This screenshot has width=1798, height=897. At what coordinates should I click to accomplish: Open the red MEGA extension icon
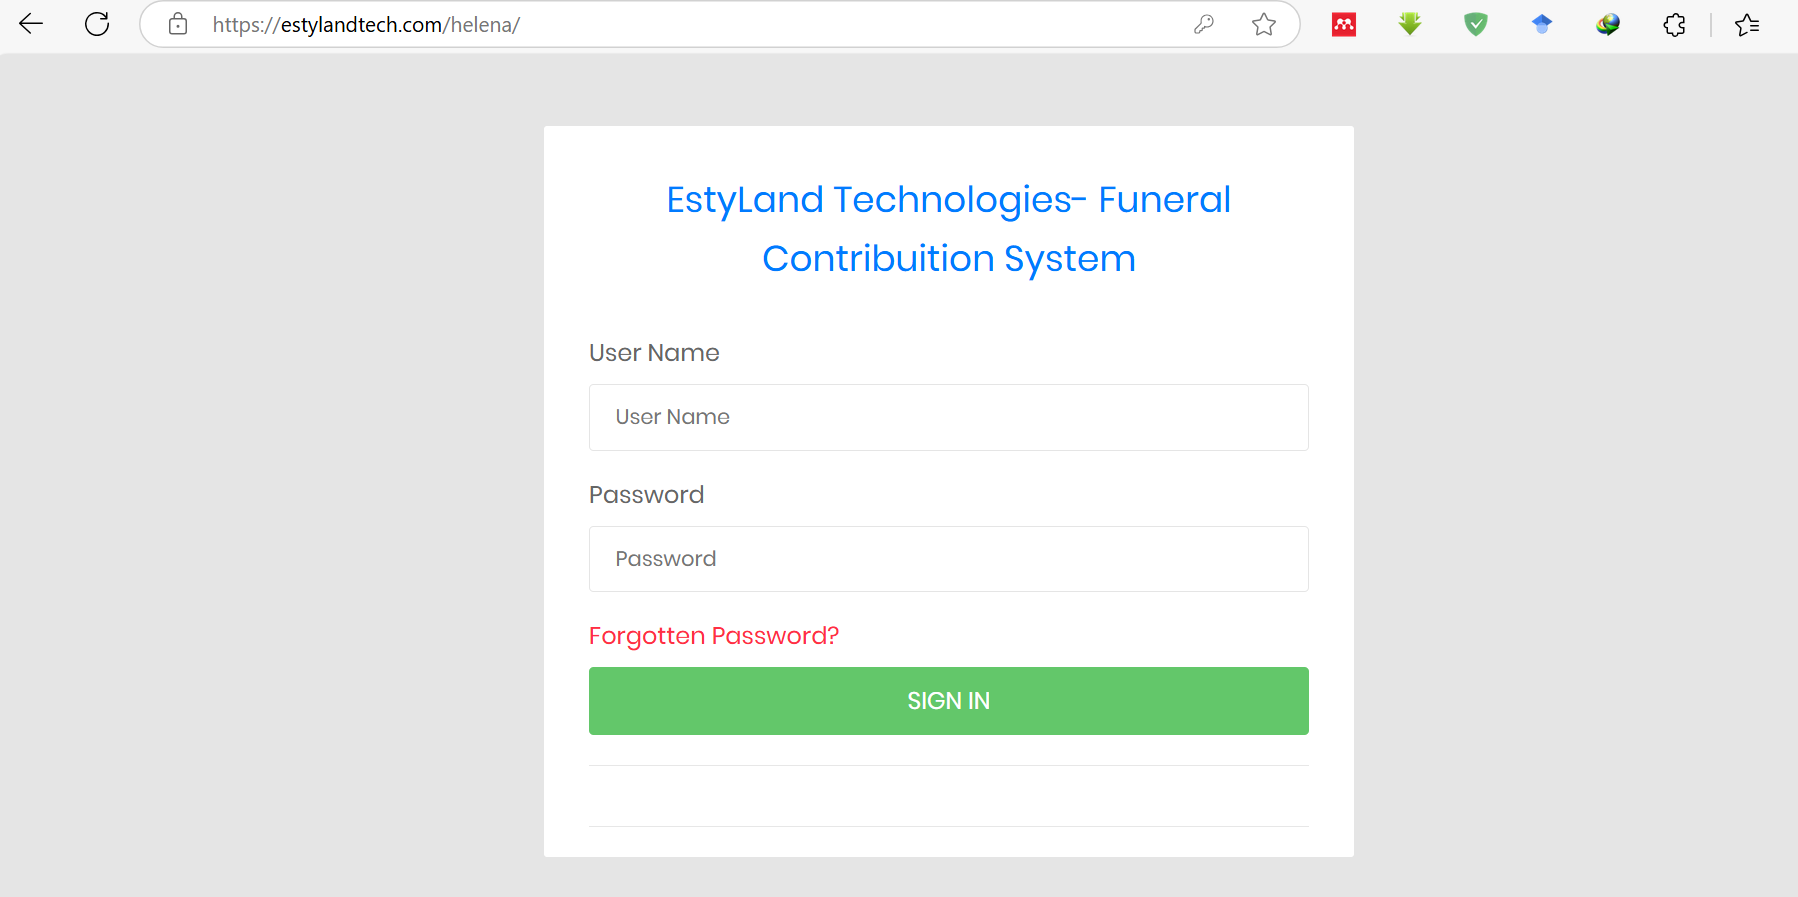click(1344, 24)
